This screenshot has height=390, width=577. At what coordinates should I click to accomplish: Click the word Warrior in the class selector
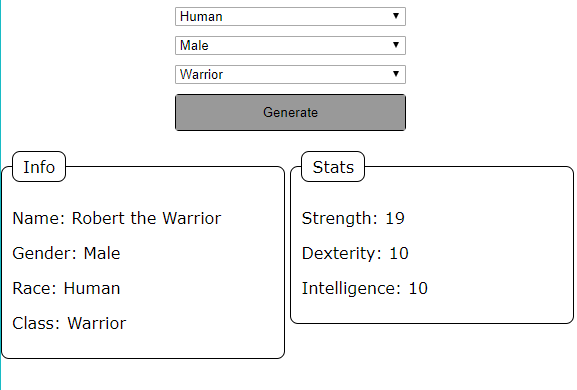(202, 75)
